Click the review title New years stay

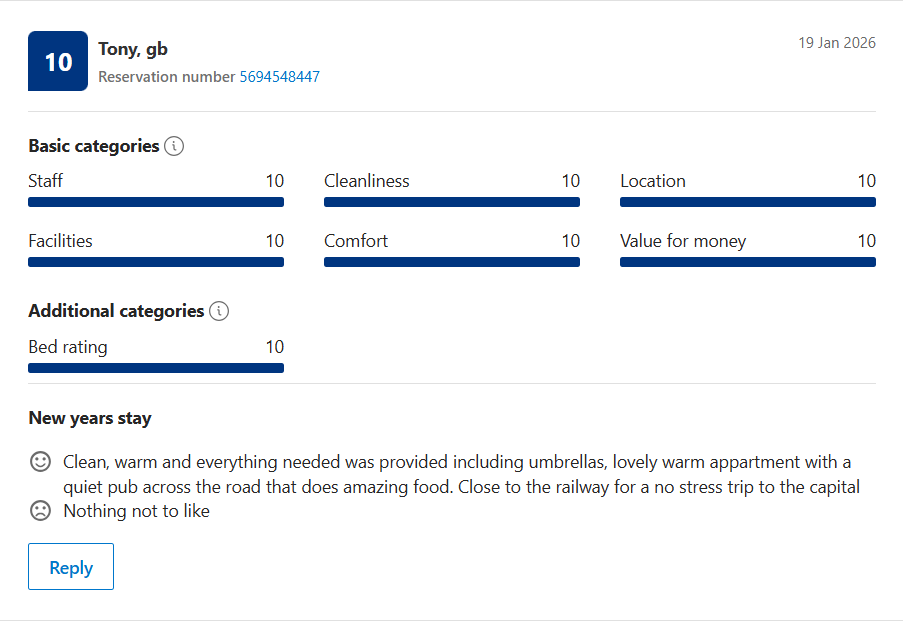coord(90,418)
